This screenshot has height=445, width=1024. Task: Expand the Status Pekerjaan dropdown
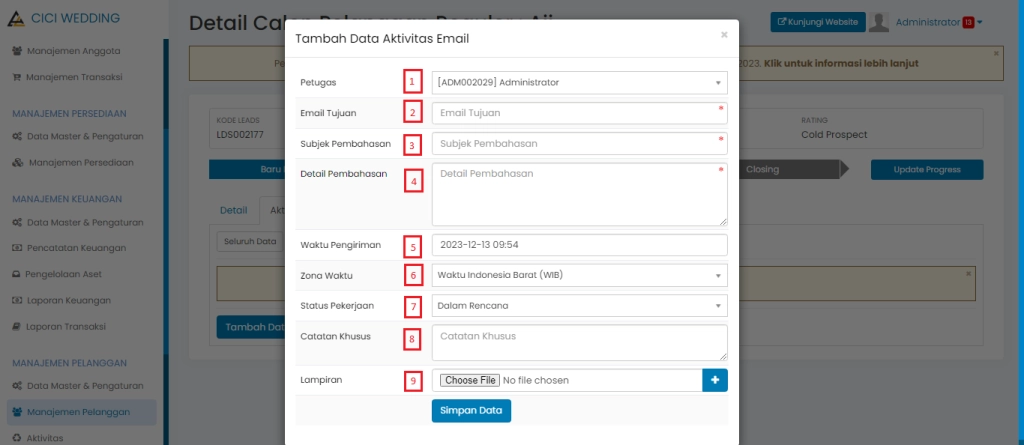[x=579, y=306]
